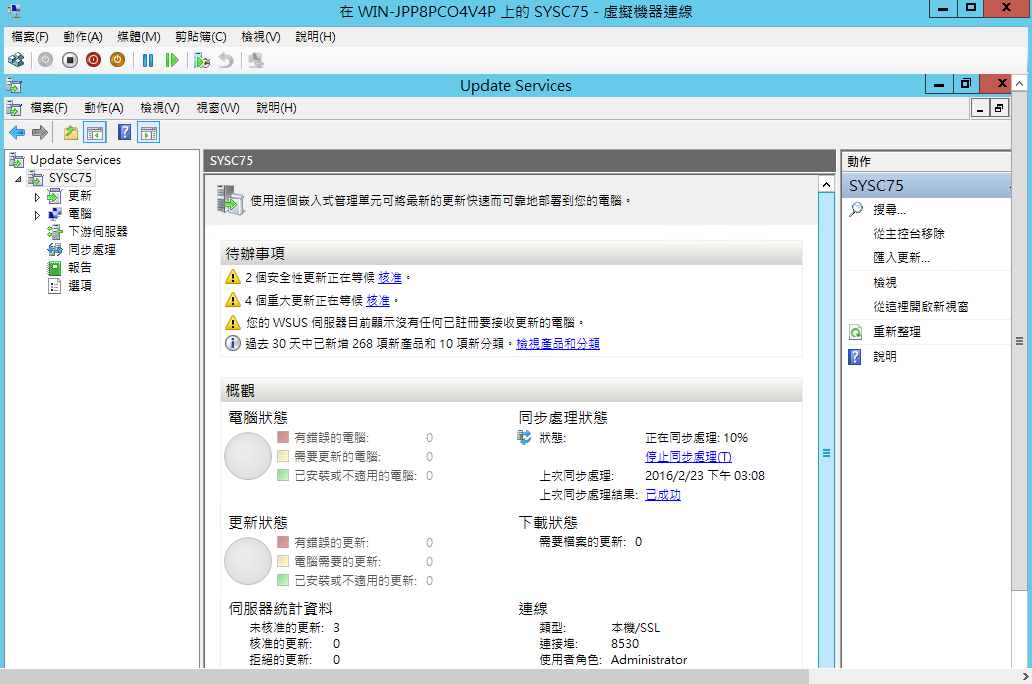
Task: Turn off the virtual machine via toolbar
Action: pyautogui.click(x=70, y=61)
